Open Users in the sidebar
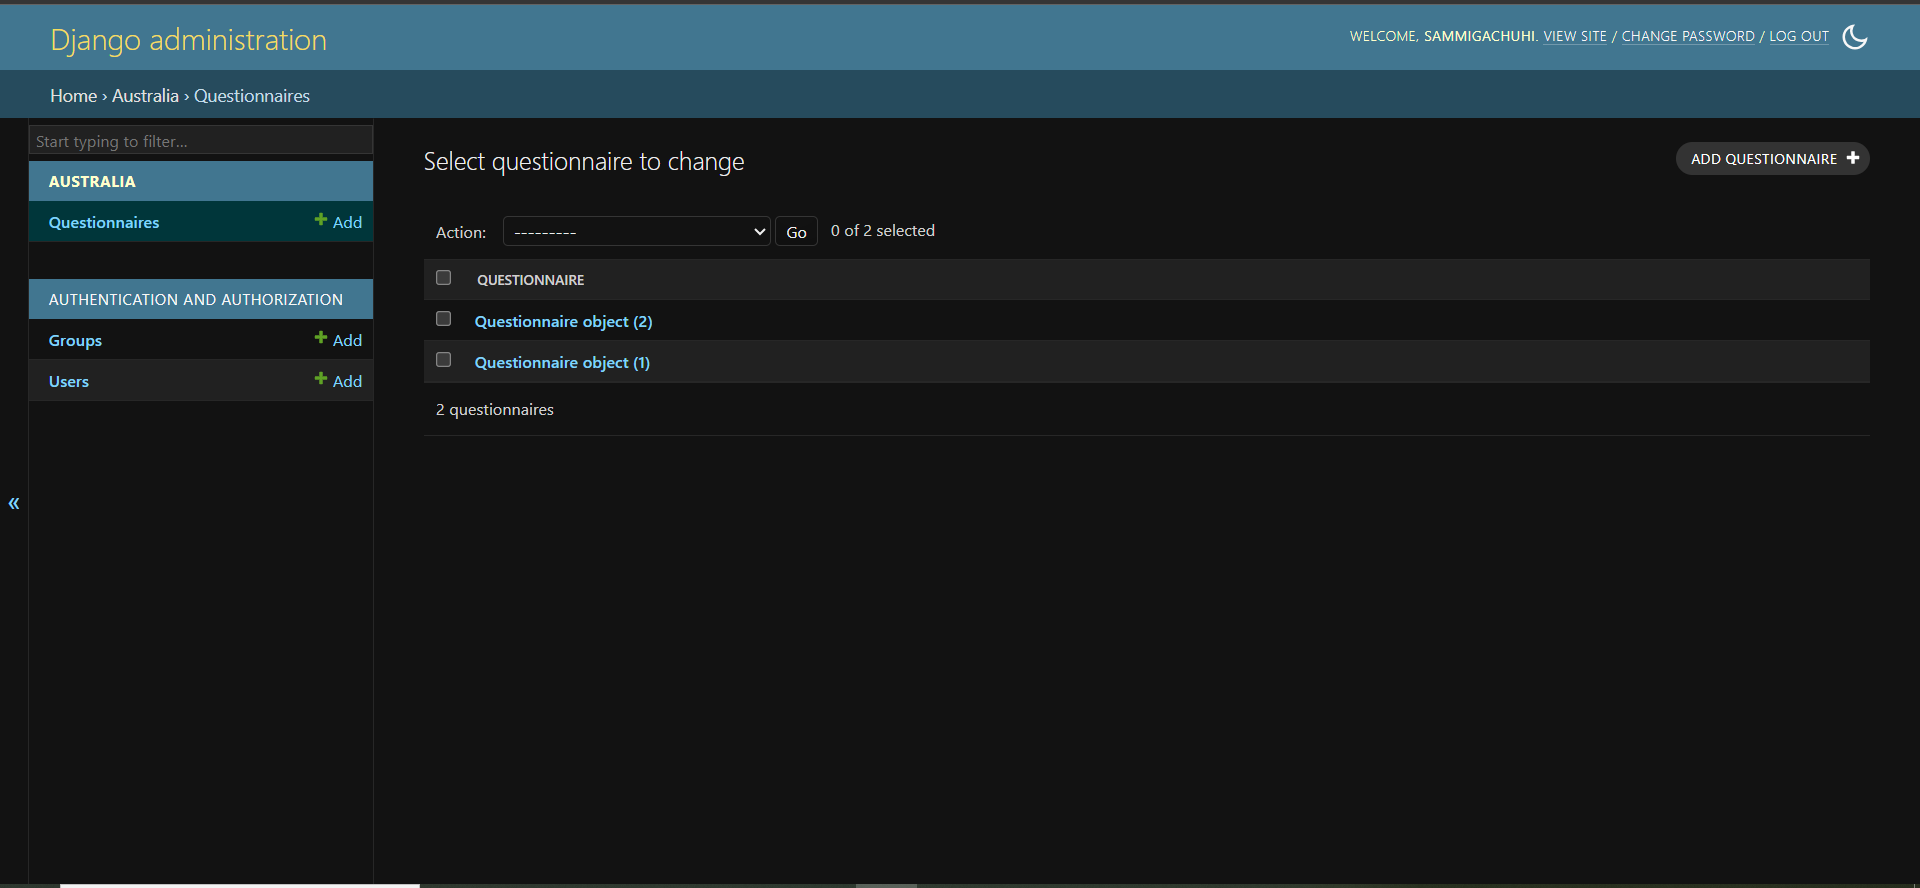 tap(69, 381)
